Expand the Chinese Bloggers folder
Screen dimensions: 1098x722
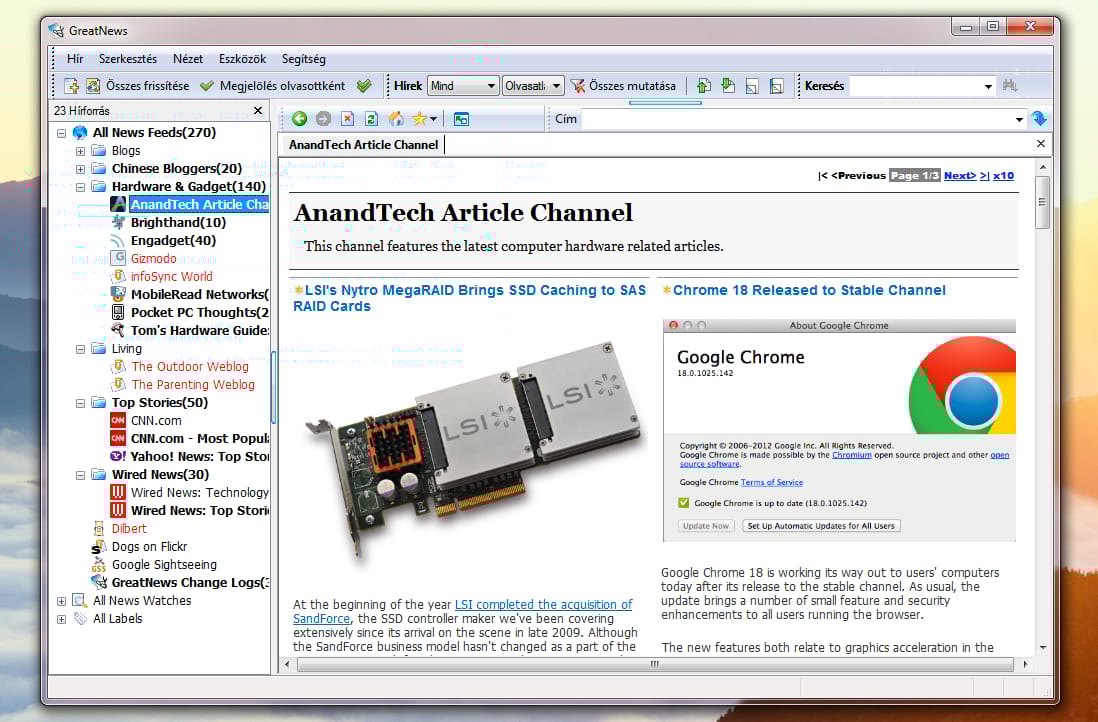[81, 169]
